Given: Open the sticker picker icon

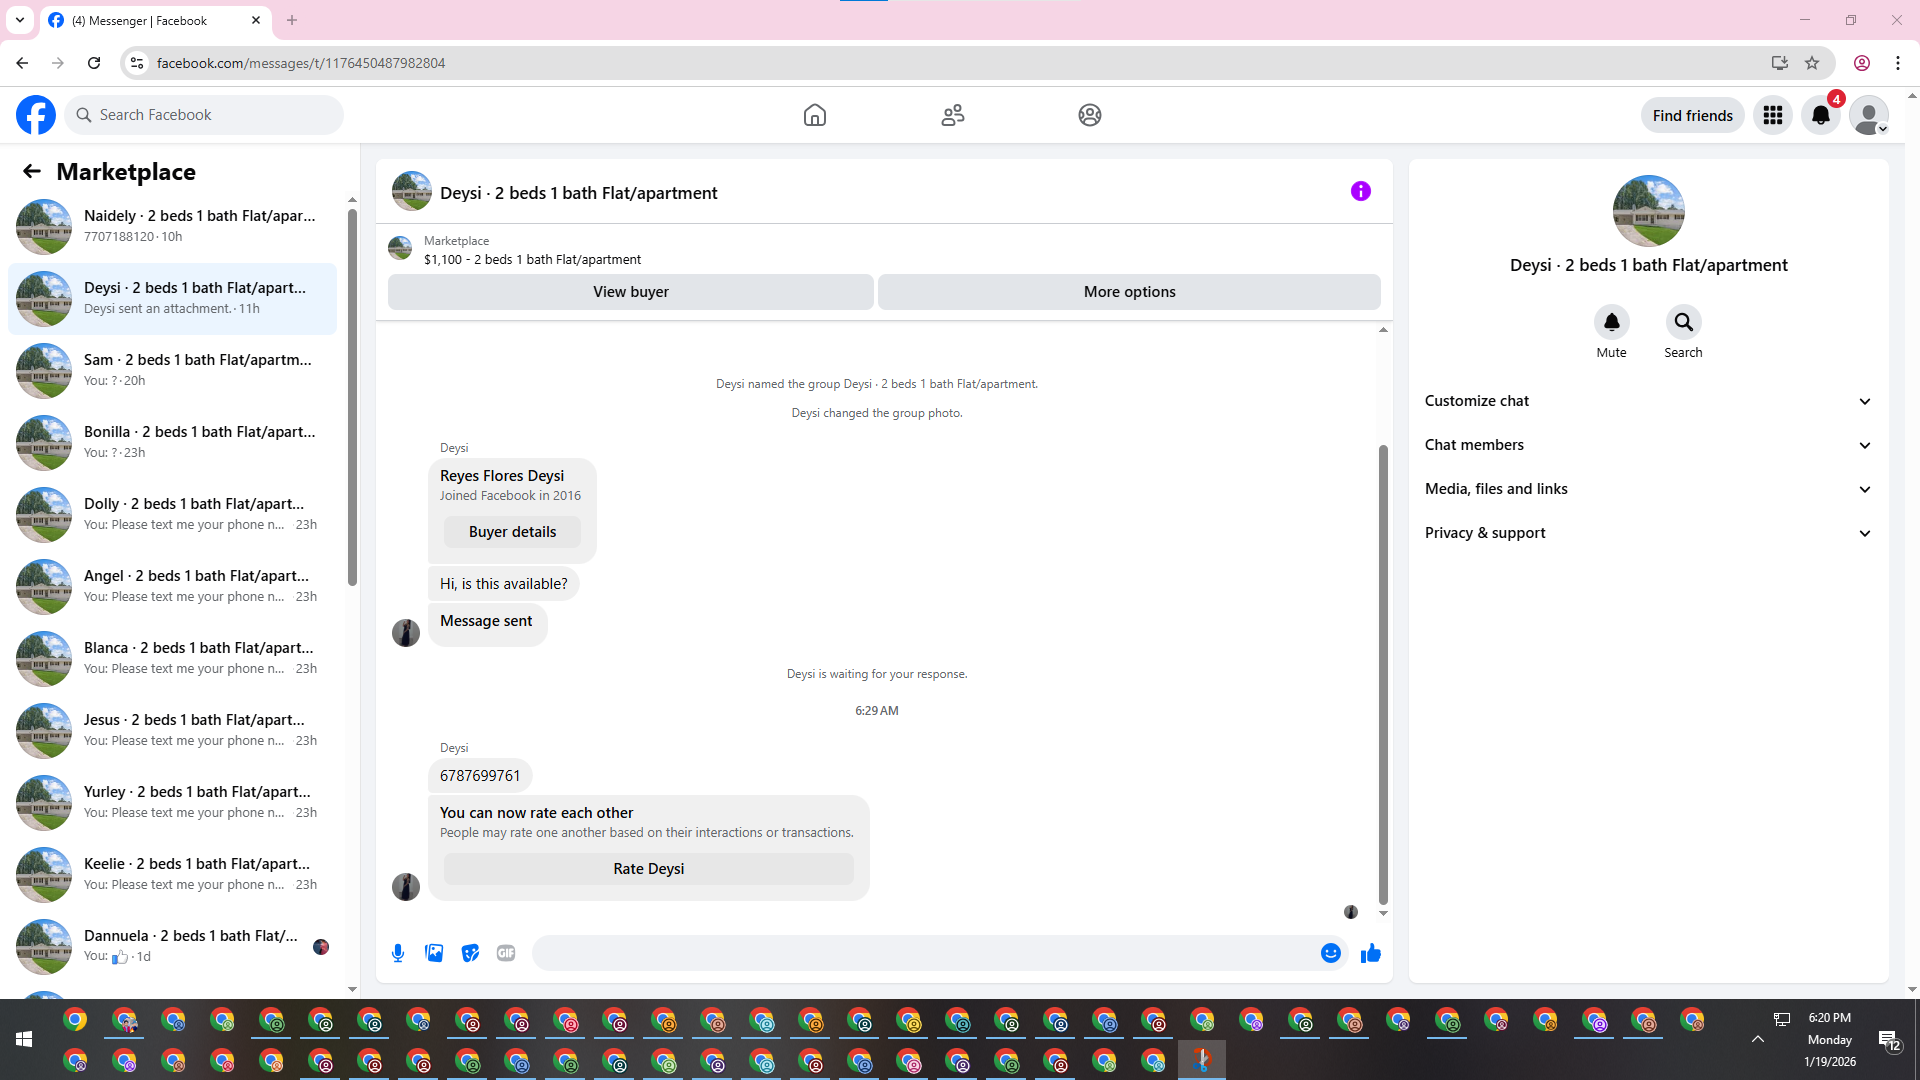Looking at the screenshot, I should tap(470, 953).
